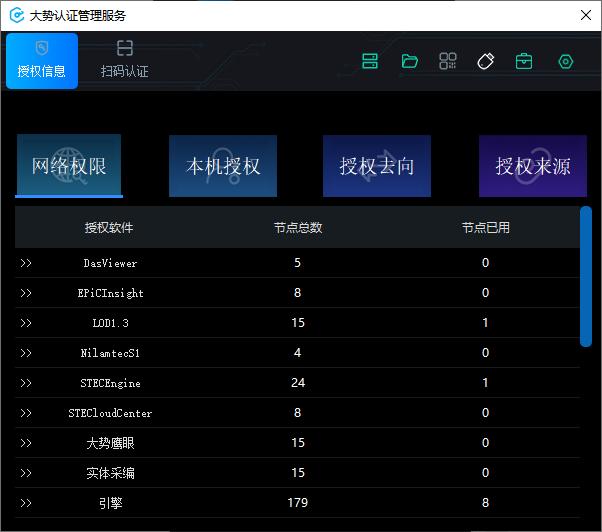The height and width of the screenshot is (532, 602).
Task: Click the STECloudCenter software name
Action: coord(110,413)
